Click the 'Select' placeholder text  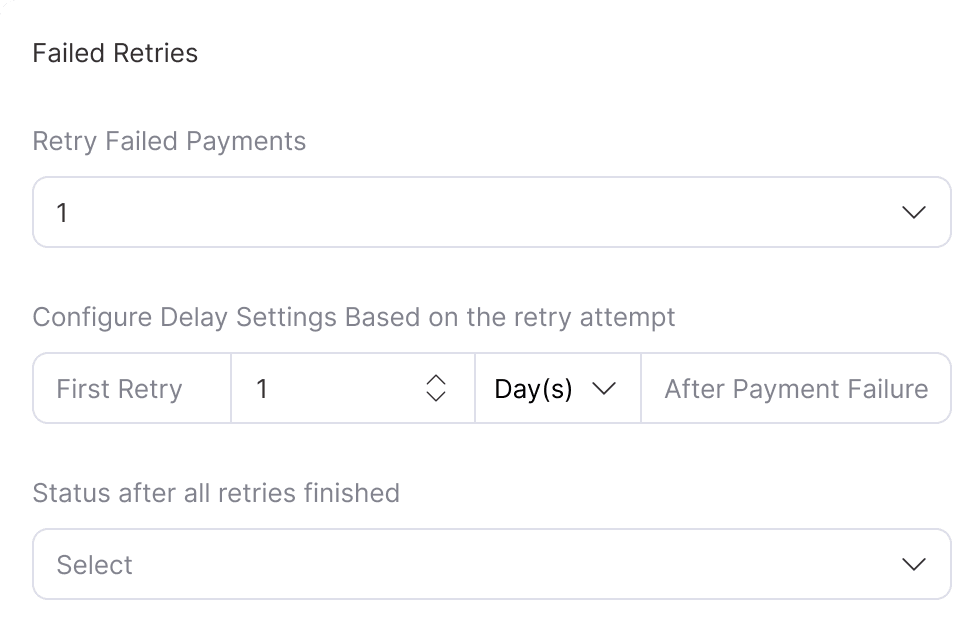point(95,565)
